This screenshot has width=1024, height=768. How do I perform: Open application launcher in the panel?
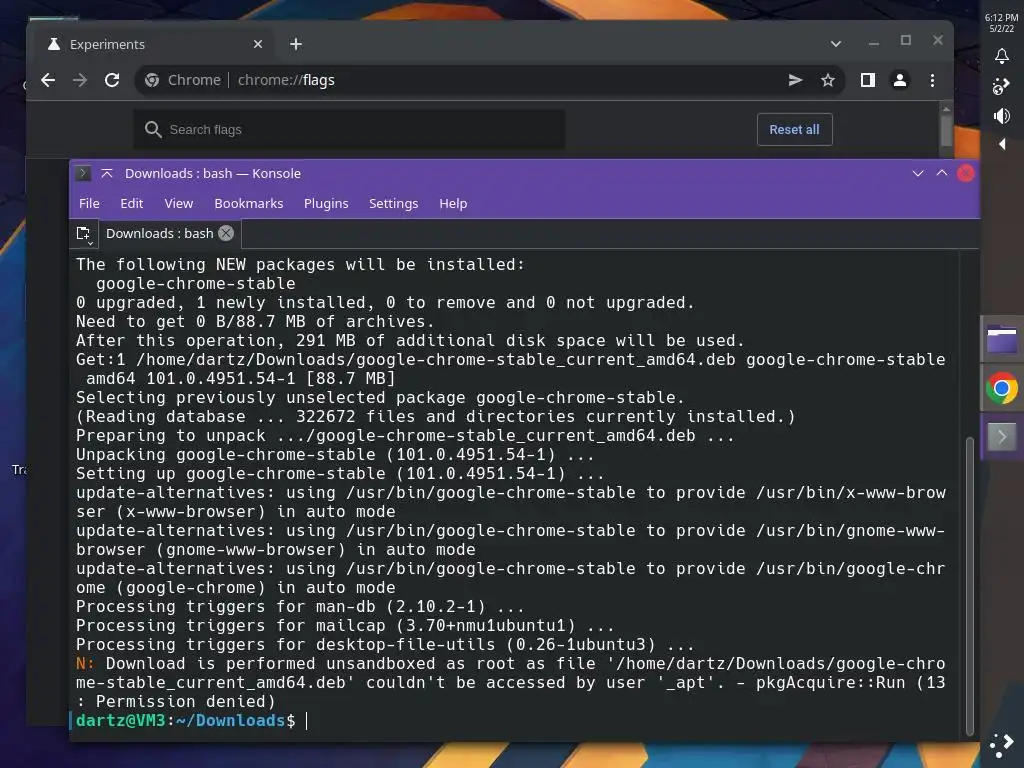click(x=1002, y=746)
